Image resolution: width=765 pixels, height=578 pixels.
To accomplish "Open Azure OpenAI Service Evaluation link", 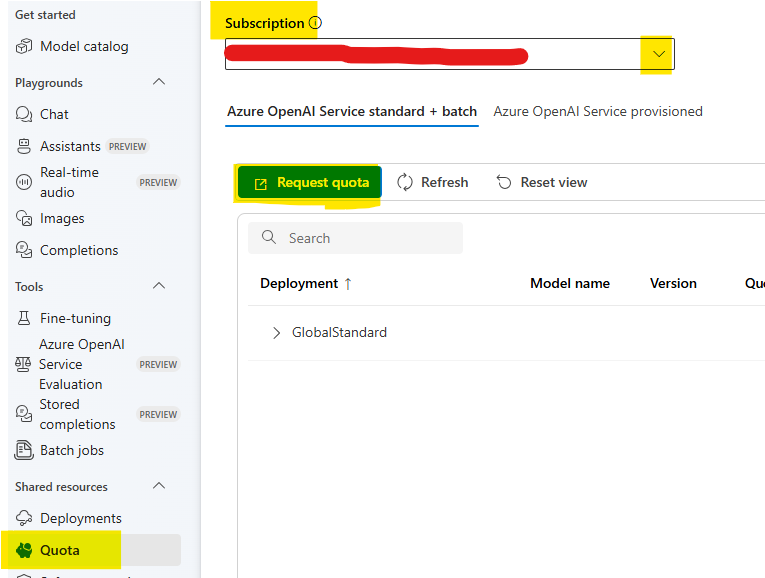I will [81, 364].
